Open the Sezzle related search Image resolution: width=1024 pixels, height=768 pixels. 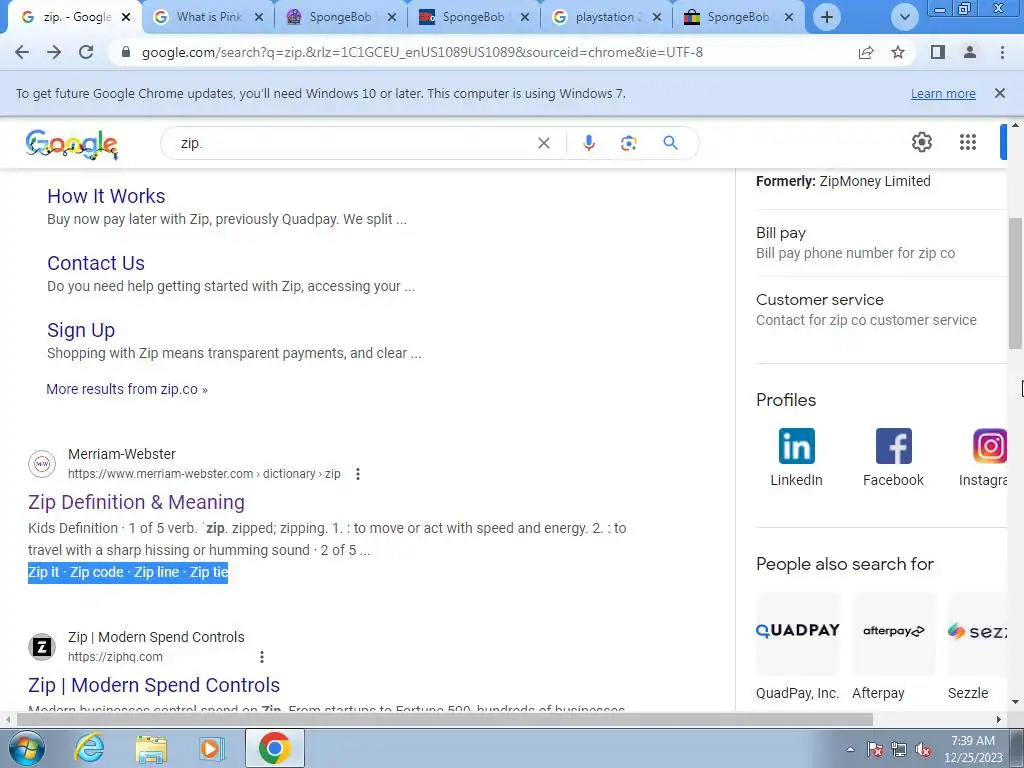click(978, 647)
